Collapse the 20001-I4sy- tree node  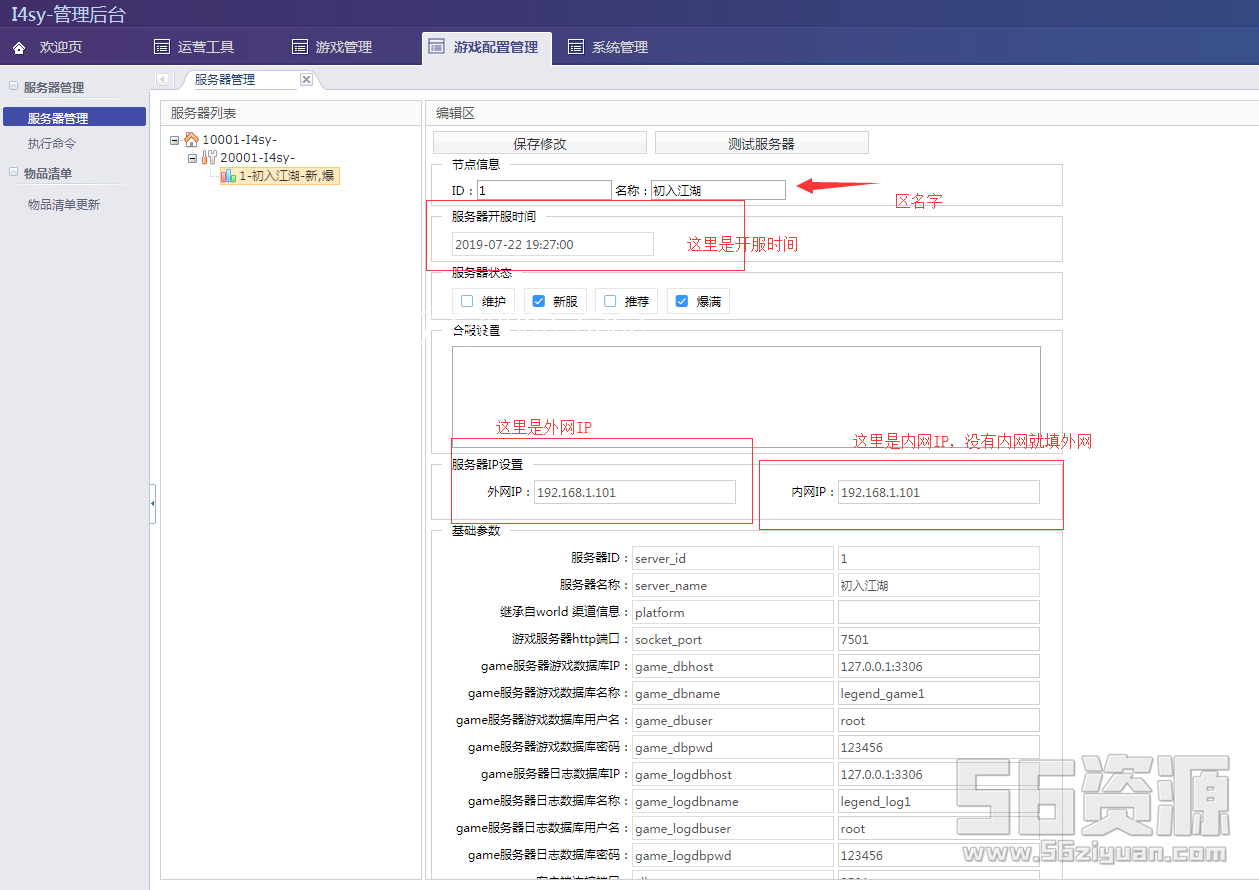193,158
